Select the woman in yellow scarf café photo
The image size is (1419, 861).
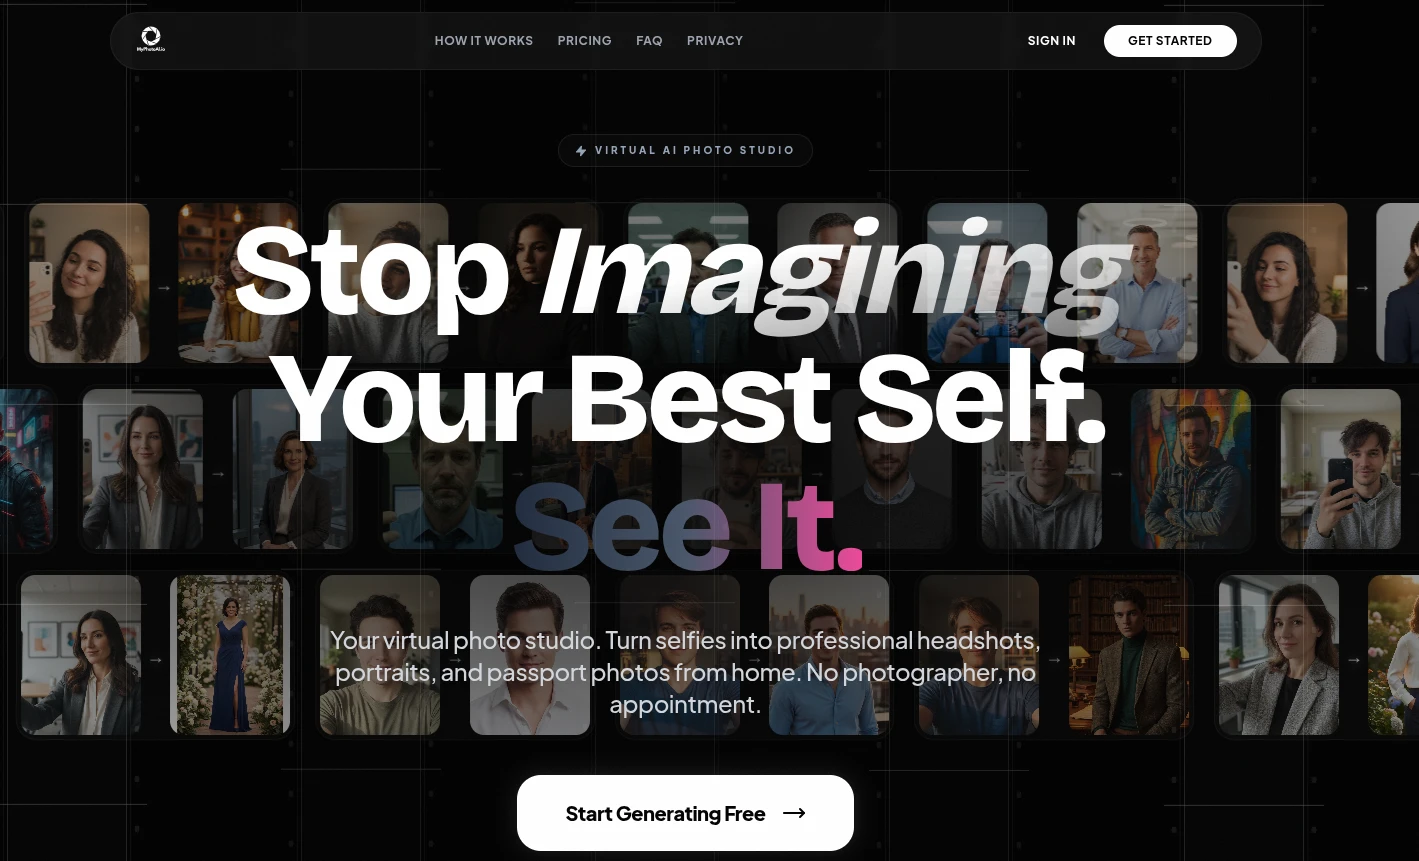238,283
